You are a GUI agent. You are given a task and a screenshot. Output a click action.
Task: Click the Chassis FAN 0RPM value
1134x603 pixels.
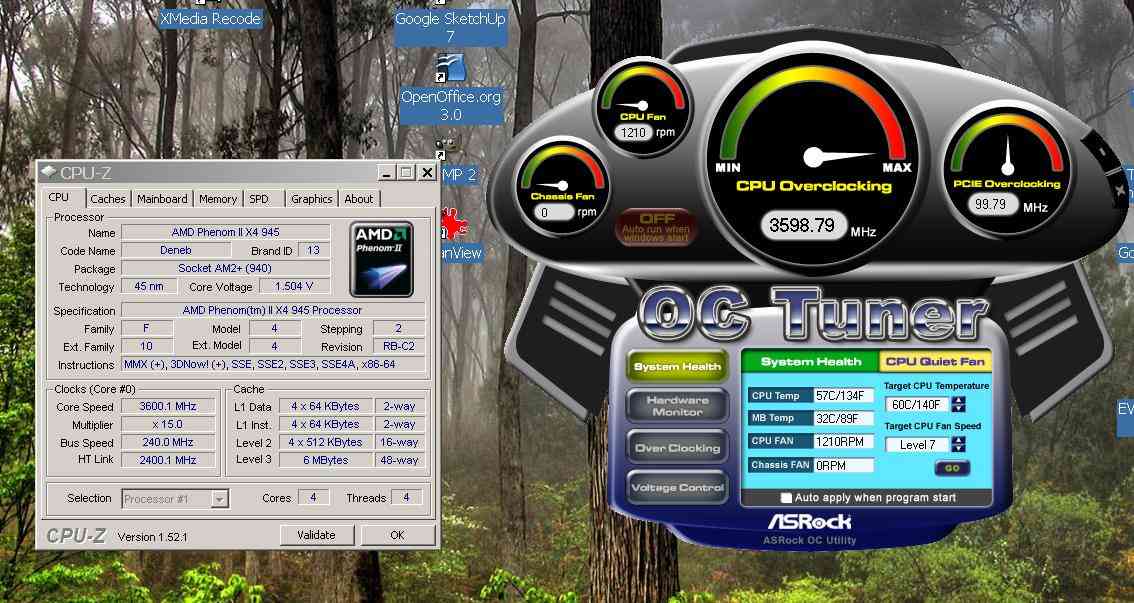[843, 465]
